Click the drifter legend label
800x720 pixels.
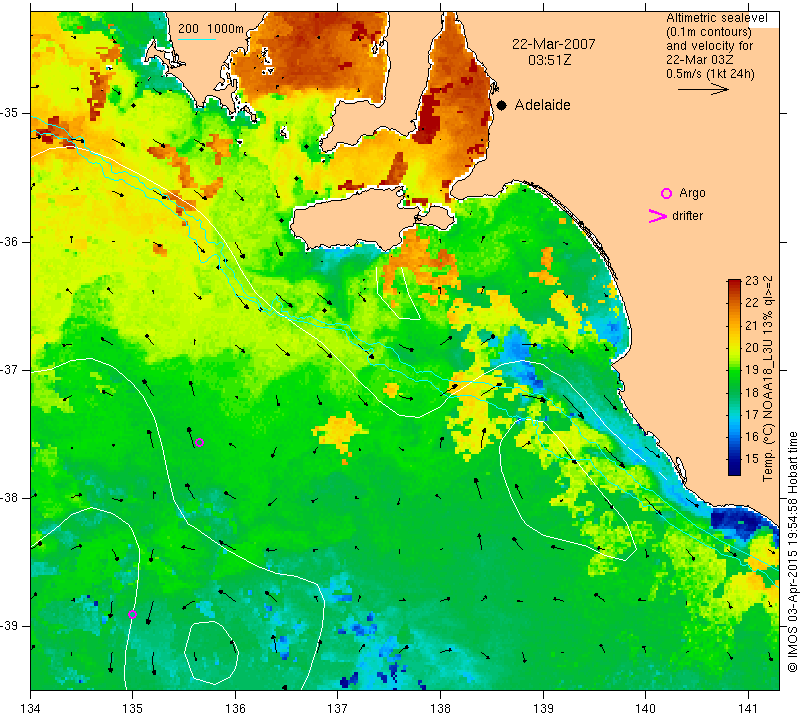click(687, 216)
